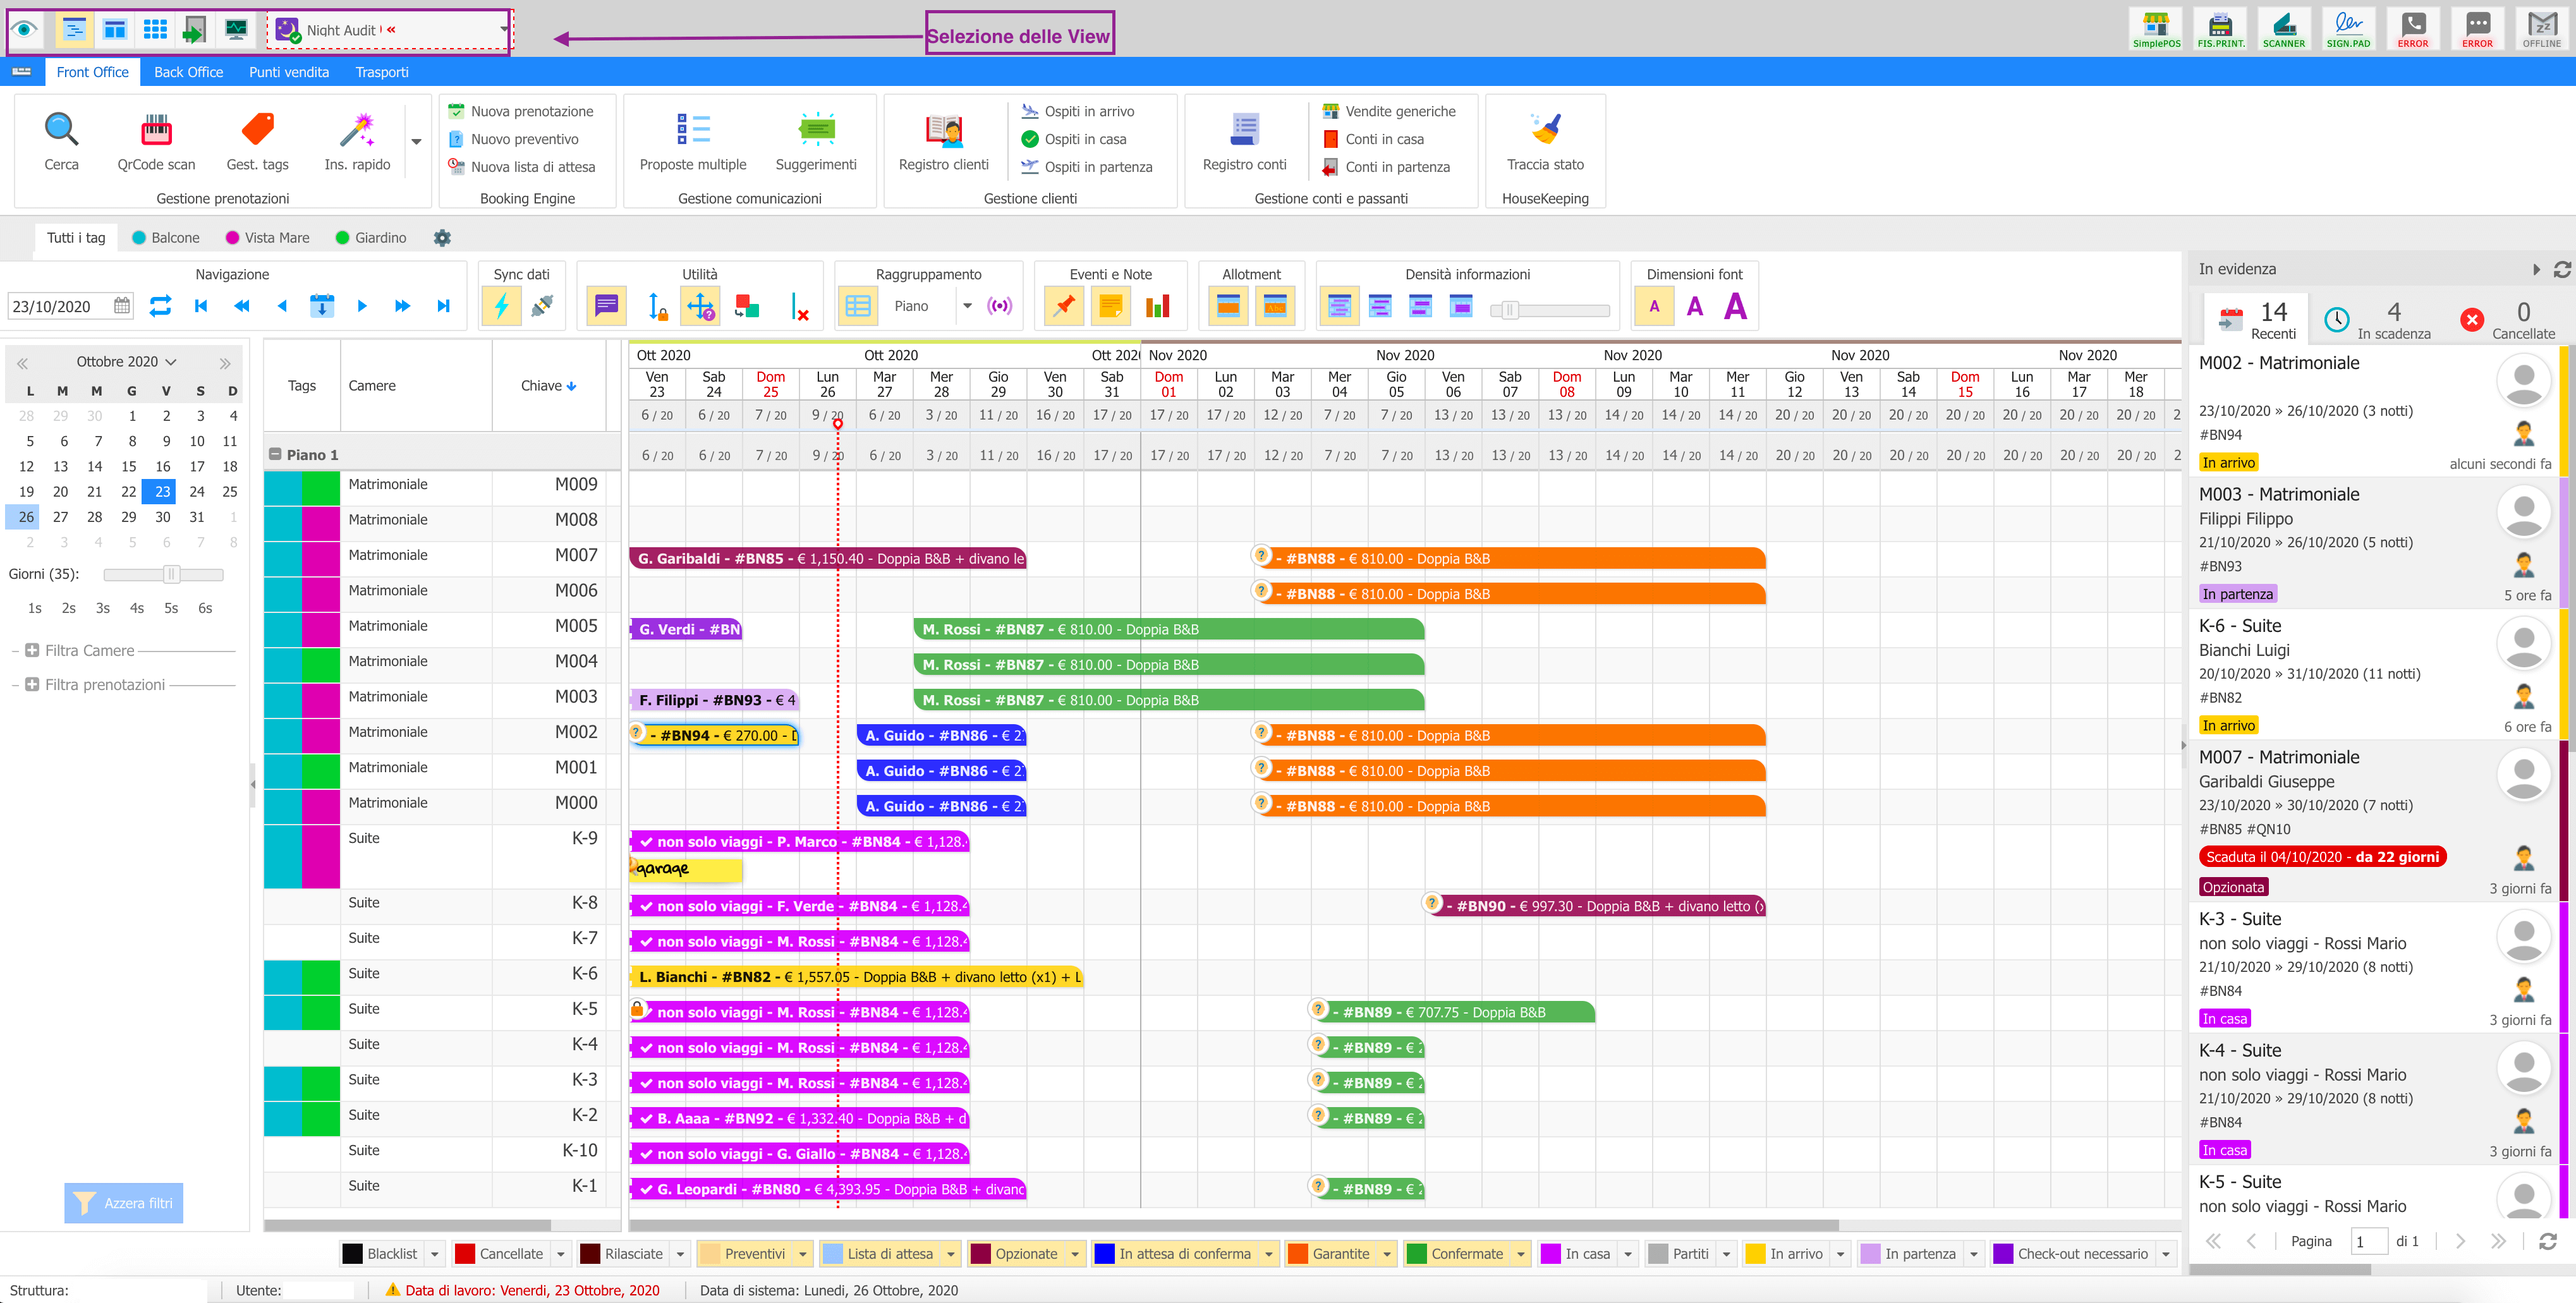2576x1303 pixels.
Task: Open the Raggruppamento Piano dropdown
Action: pyautogui.click(x=967, y=306)
